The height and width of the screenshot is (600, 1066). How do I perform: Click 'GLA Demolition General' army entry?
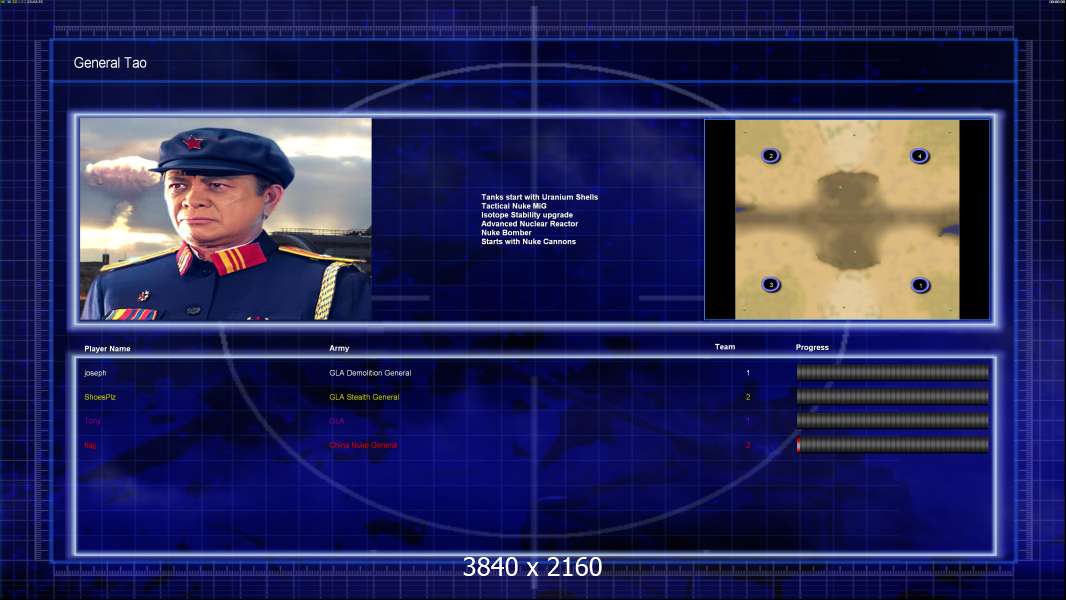370,373
